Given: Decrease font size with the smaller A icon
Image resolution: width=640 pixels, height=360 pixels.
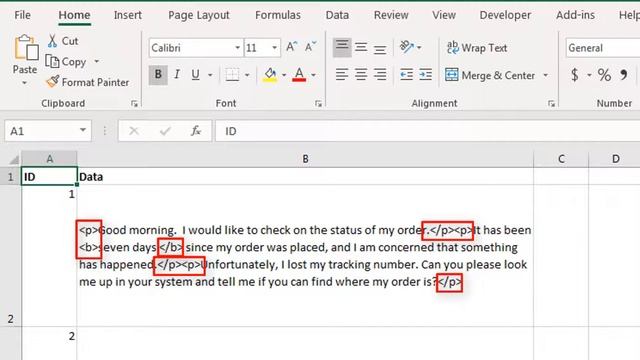Looking at the screenshot, I should point(310,47).
